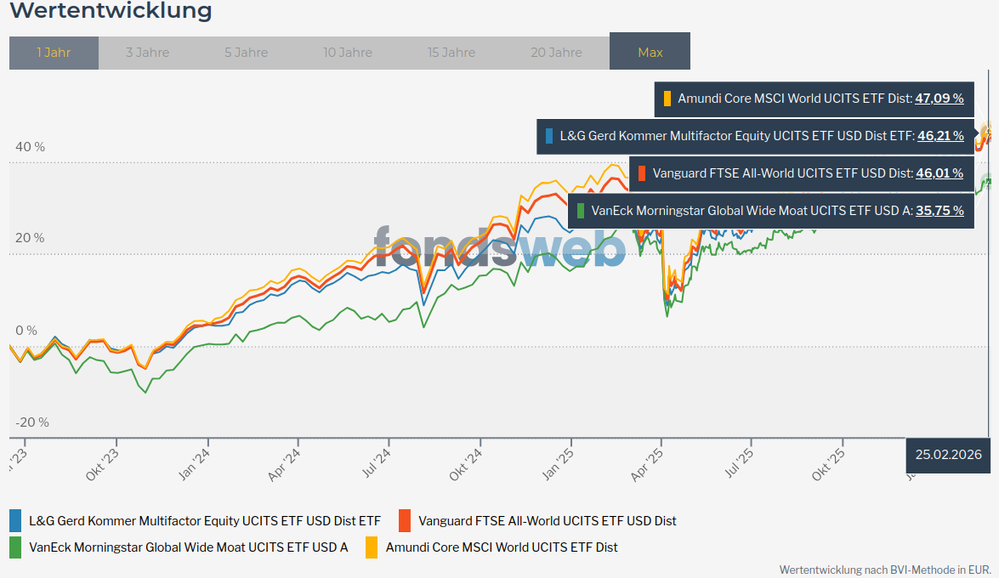Screen dimensions: 999x578
Task: Click the Jan '24 axis label
Action: (x=194, y=464)
